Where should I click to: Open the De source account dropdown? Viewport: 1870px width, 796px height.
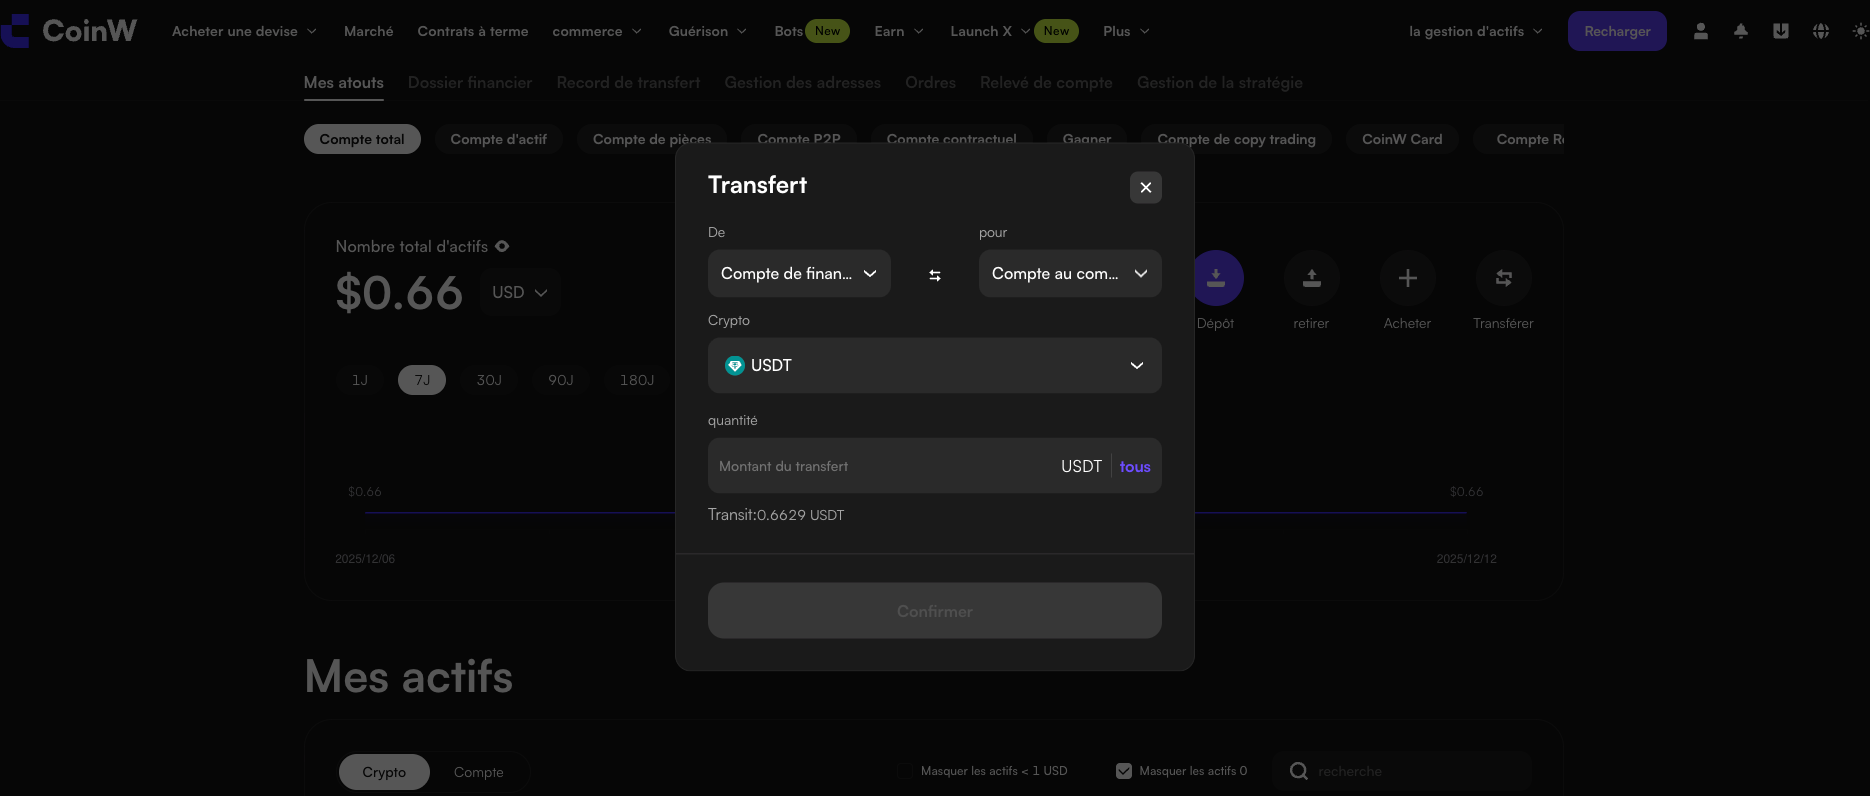[x=799, y=273]
